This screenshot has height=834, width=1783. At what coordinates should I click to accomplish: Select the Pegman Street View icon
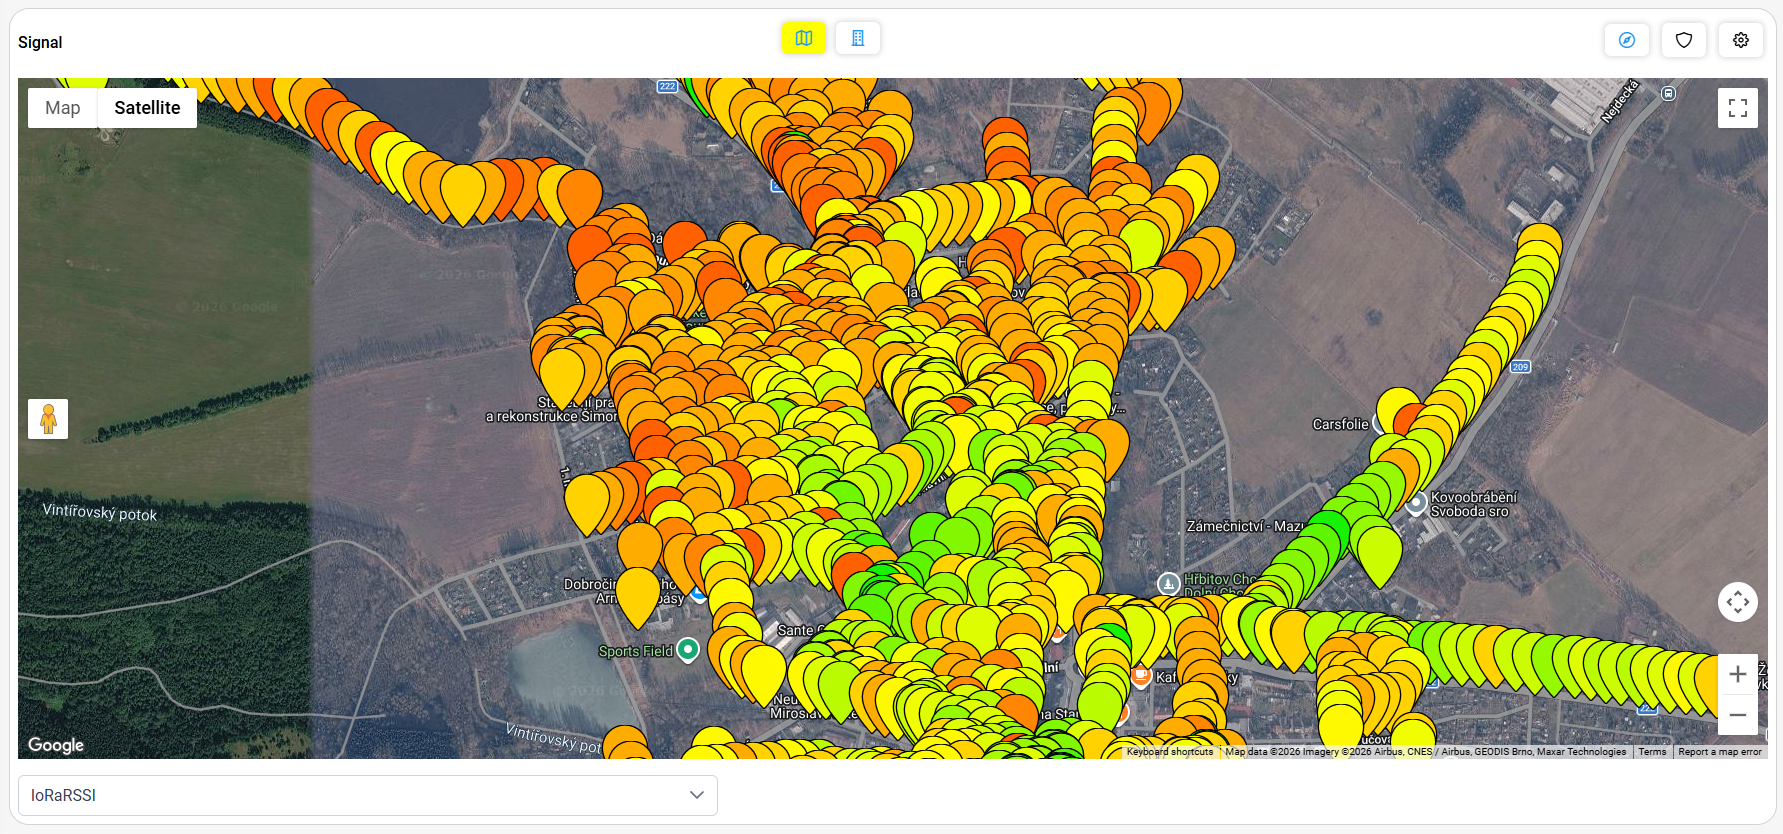point(48,419)
